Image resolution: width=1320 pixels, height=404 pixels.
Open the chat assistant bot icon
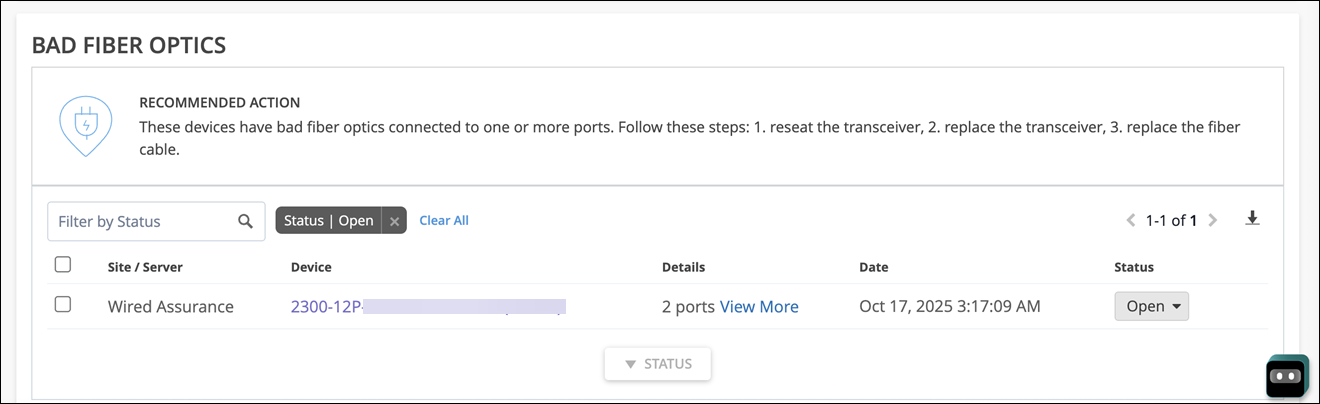(1287, 377)
